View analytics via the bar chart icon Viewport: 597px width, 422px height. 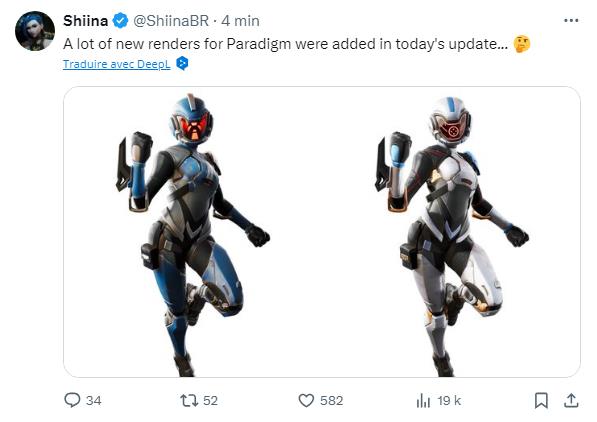pyautogui.click(x=423, y=401)
